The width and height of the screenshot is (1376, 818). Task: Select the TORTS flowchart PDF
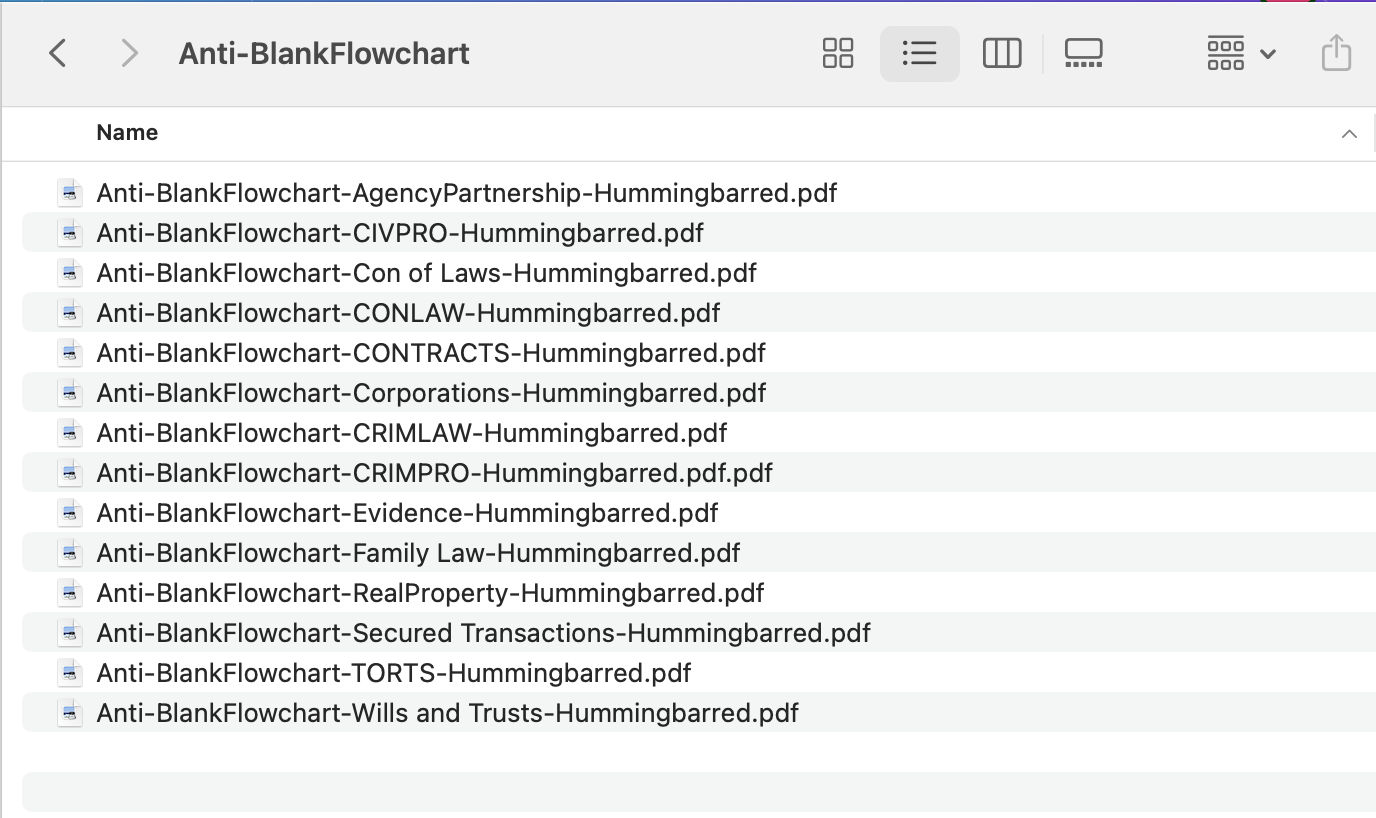(394, 673)
